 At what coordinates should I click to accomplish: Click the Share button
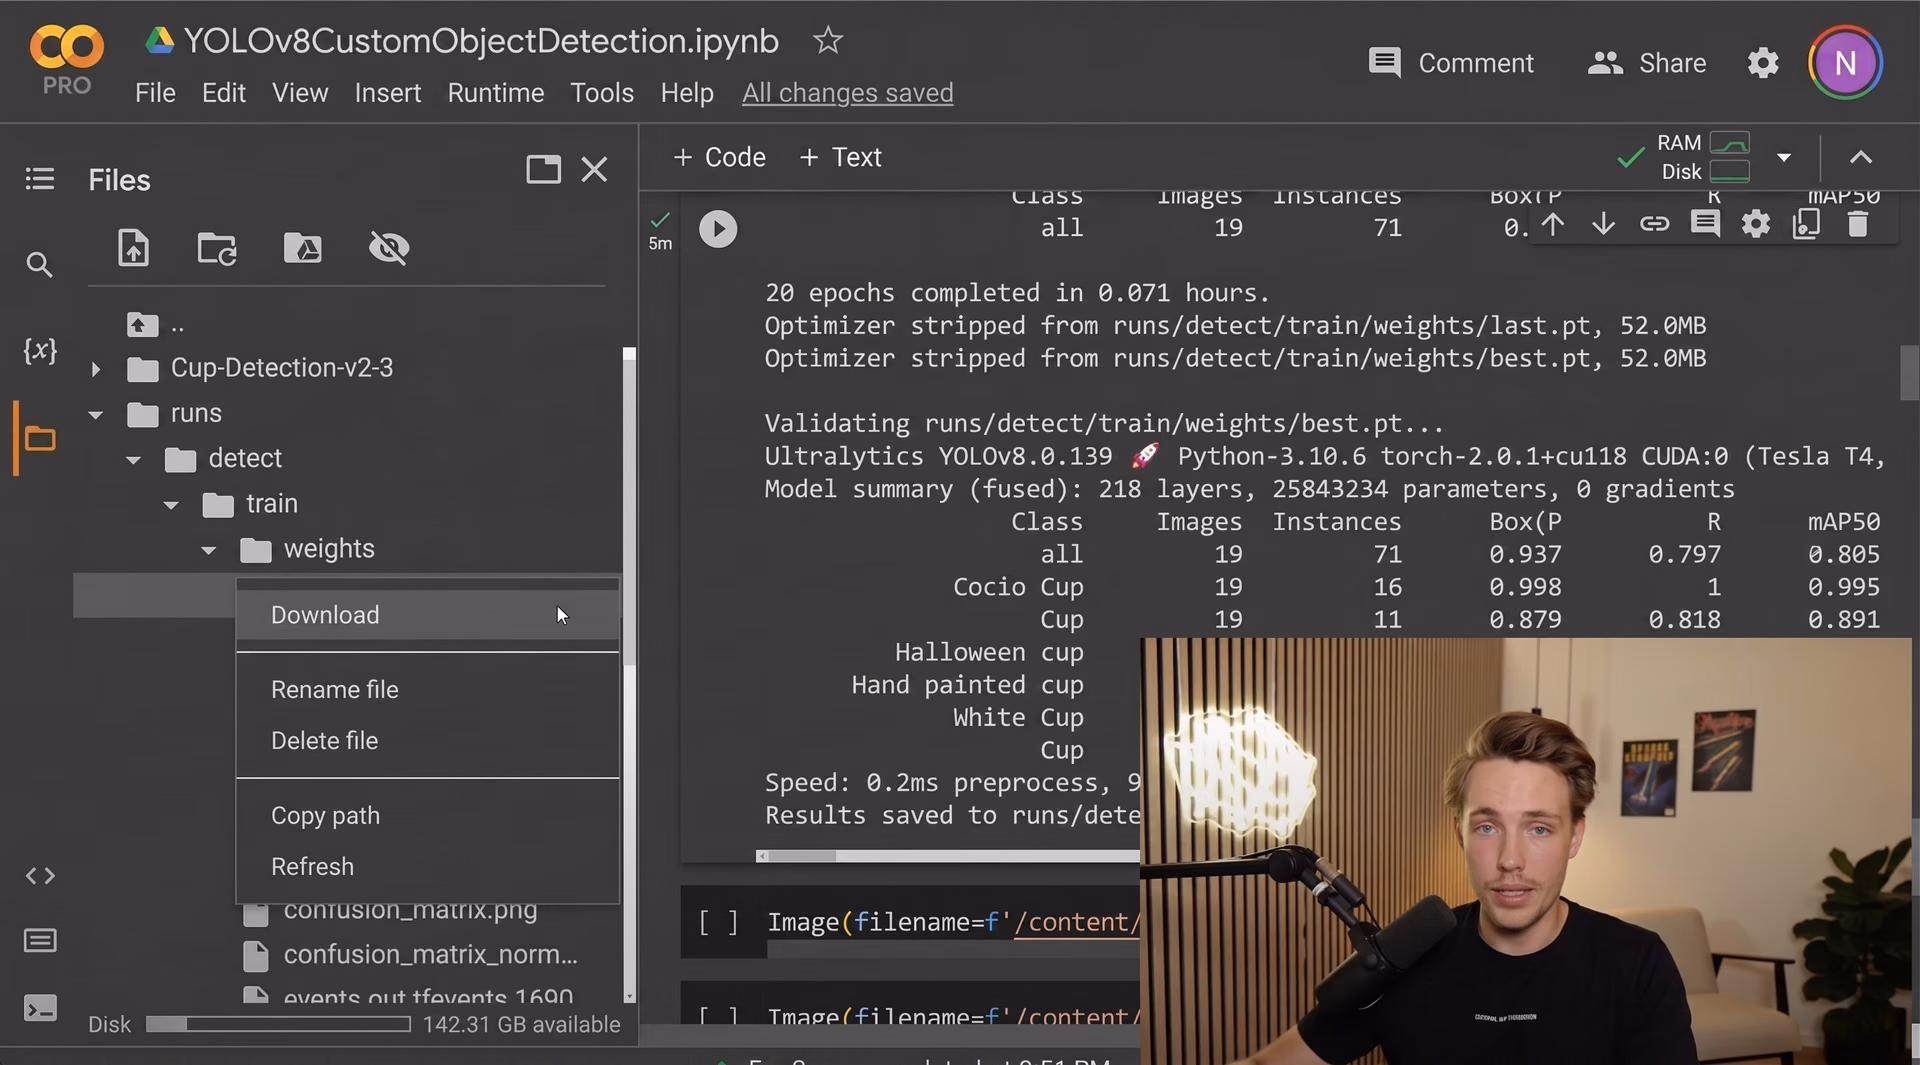coord(1647,63)
